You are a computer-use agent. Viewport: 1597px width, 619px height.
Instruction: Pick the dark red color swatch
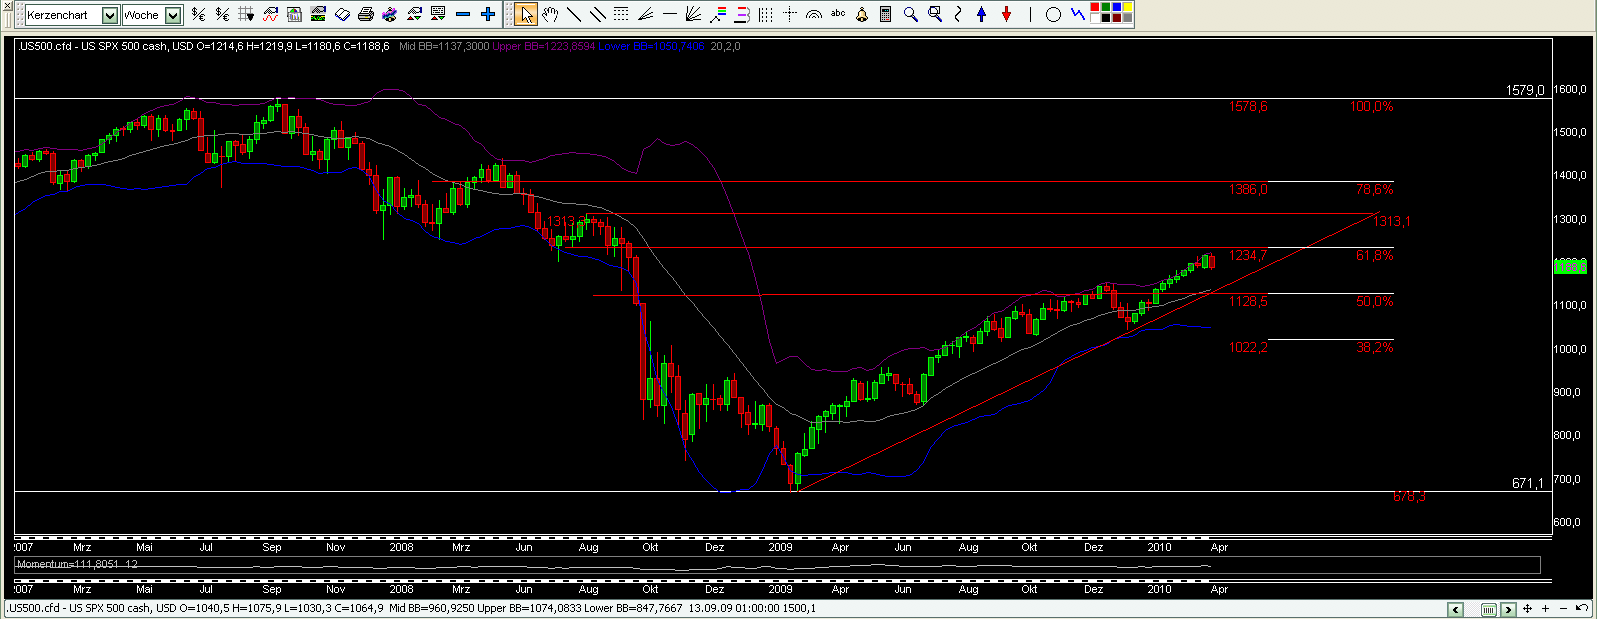1116,18
